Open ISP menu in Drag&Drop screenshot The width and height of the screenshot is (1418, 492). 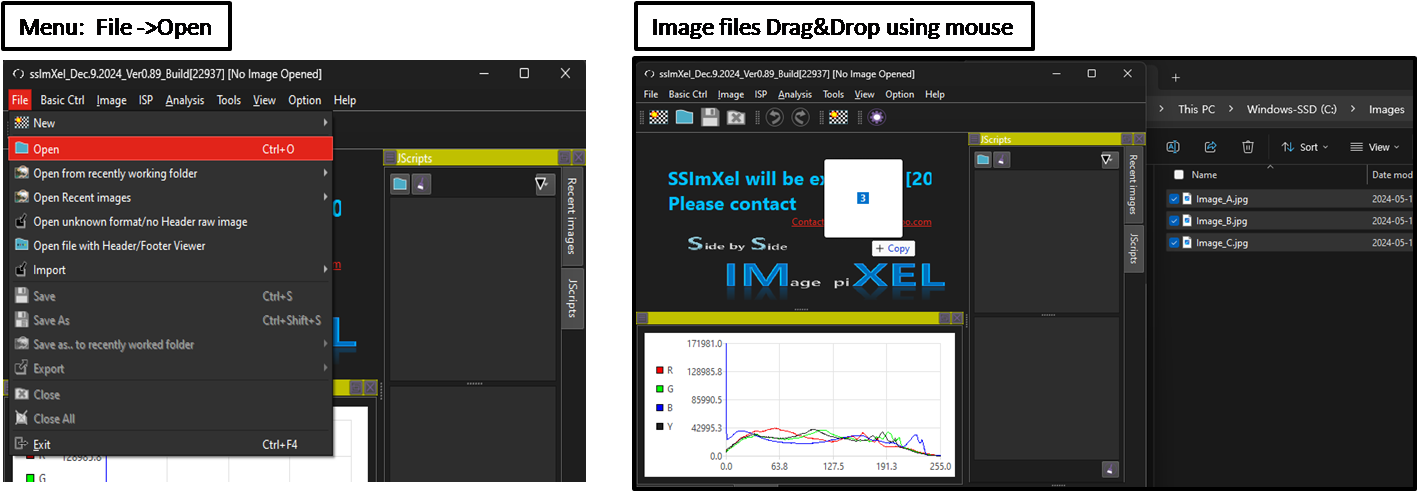click(761, 94)
